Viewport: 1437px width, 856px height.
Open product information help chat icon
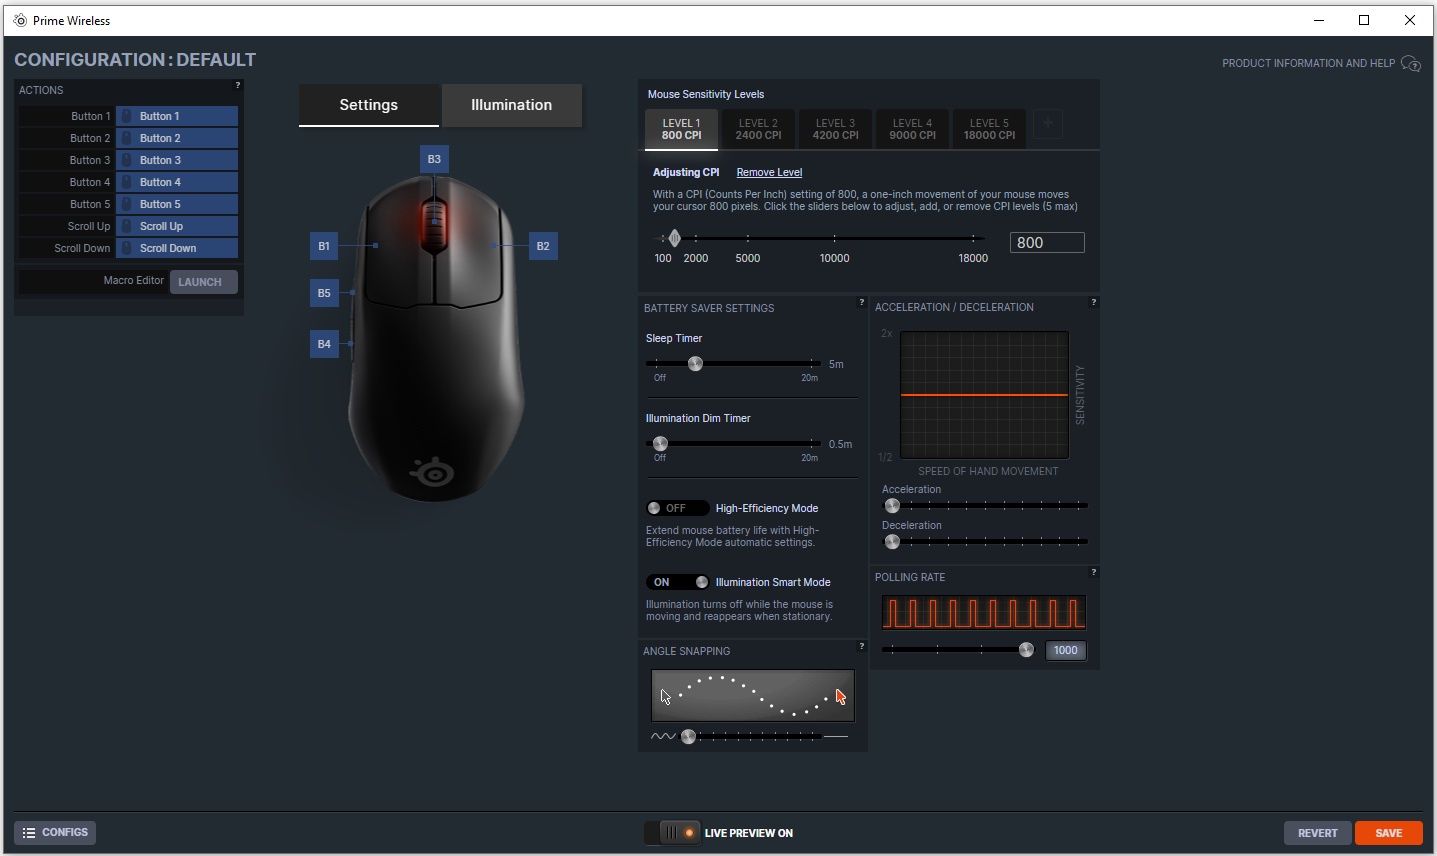pyautogui.click(x=1411, y=64)
